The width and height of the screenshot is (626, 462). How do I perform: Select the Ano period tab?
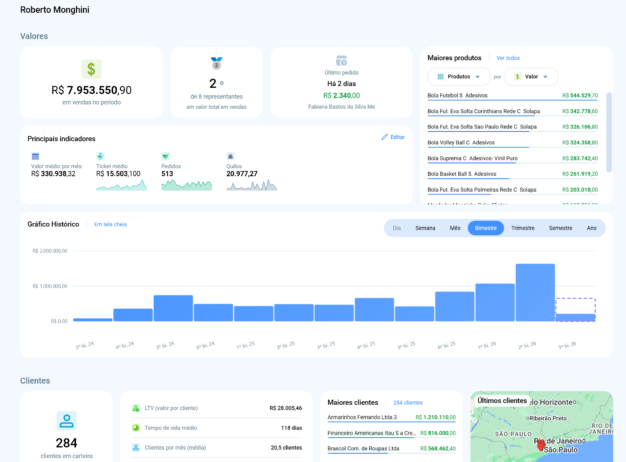coord(591,228)
